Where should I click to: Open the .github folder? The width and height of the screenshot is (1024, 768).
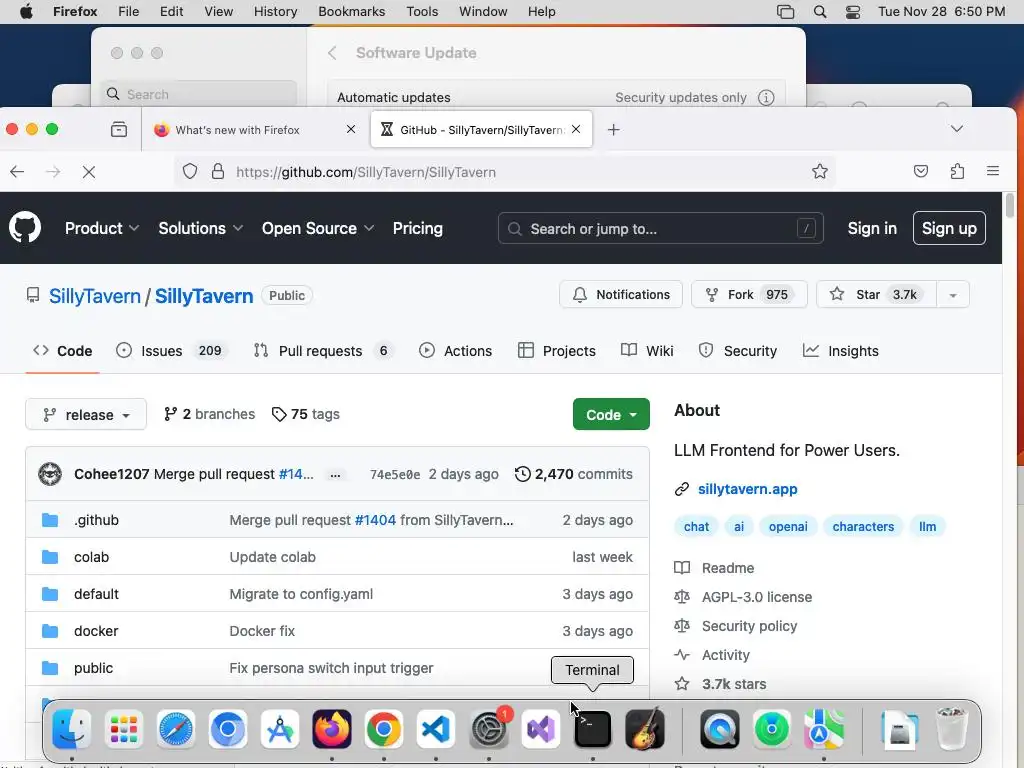click(x=96, y=520)
